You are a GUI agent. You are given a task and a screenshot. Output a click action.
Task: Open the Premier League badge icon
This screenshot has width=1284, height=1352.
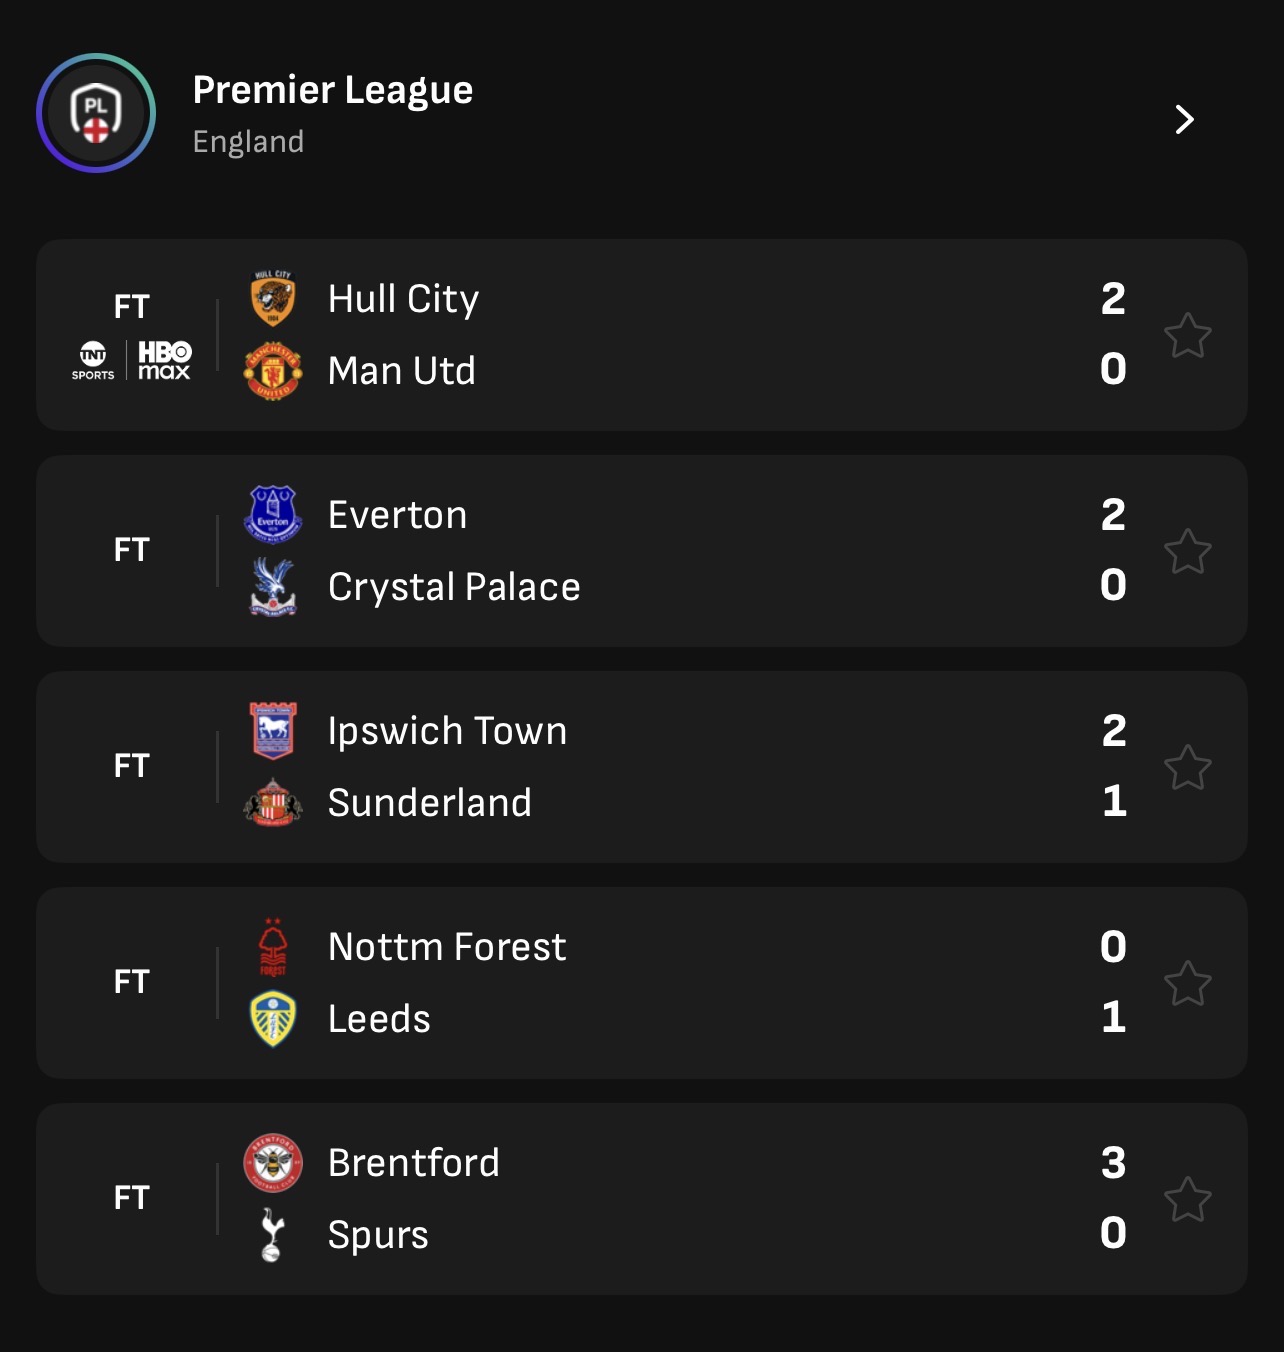pyautogui.click(x=96, y=113)
